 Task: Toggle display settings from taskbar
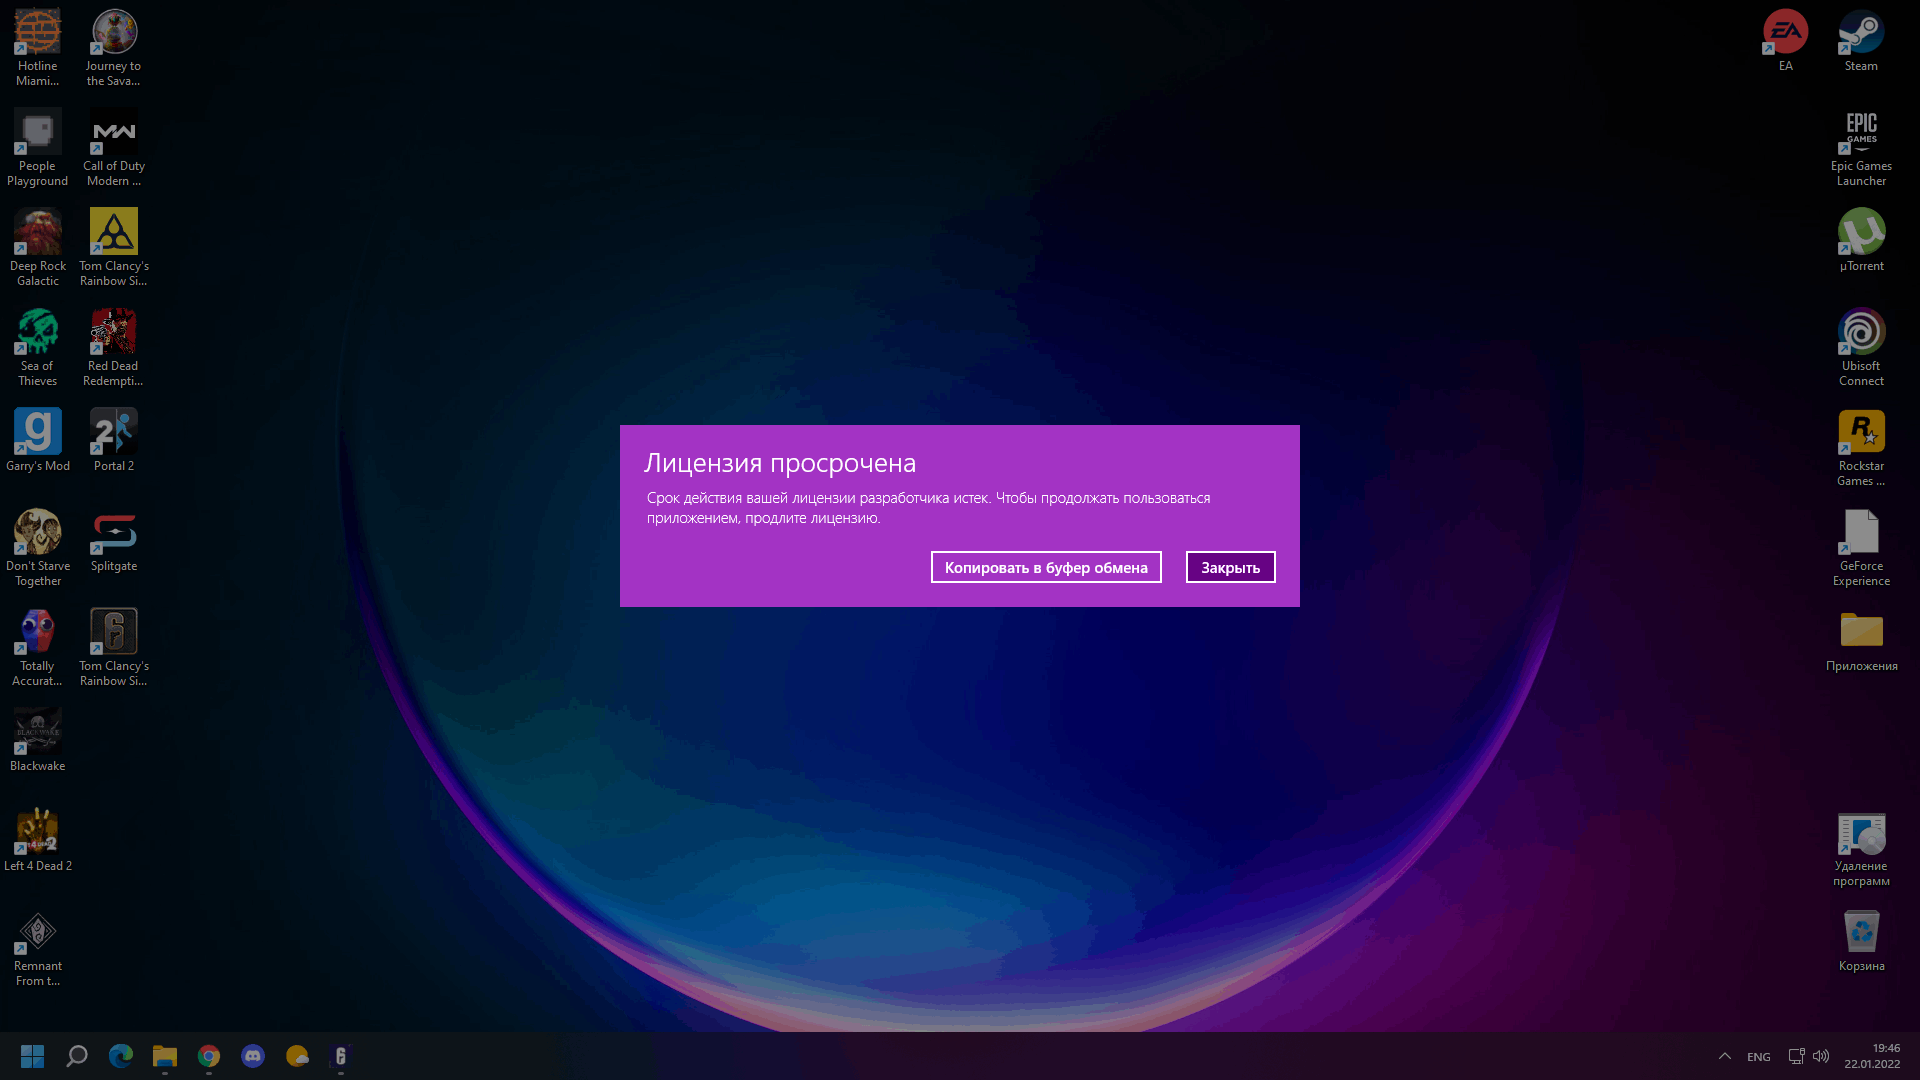1797,1056
